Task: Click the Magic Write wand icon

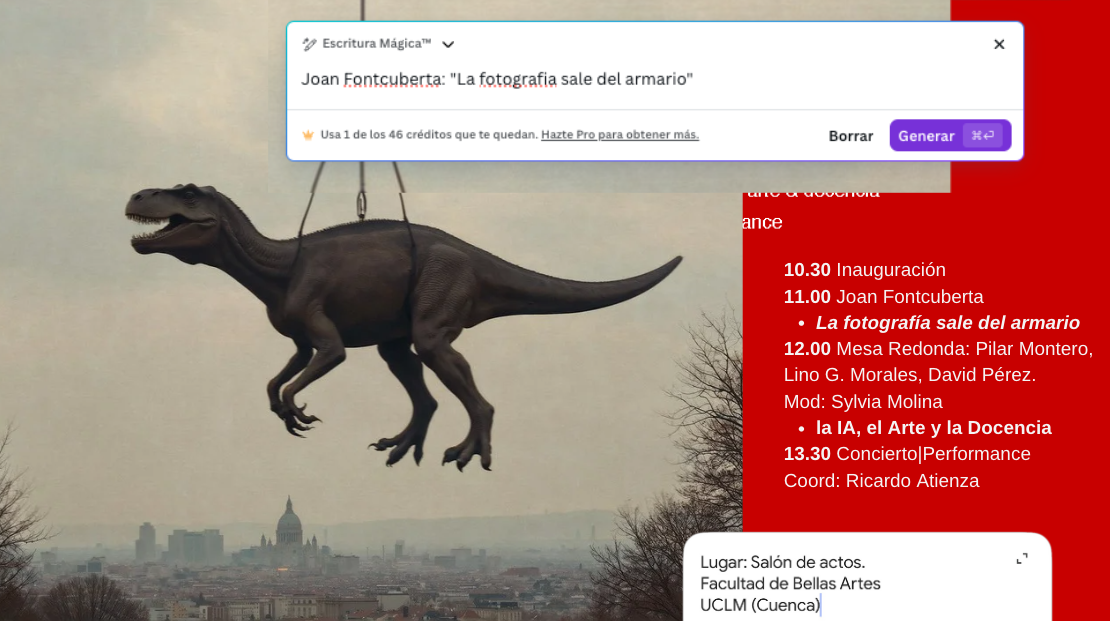Action: pos(309,44)
